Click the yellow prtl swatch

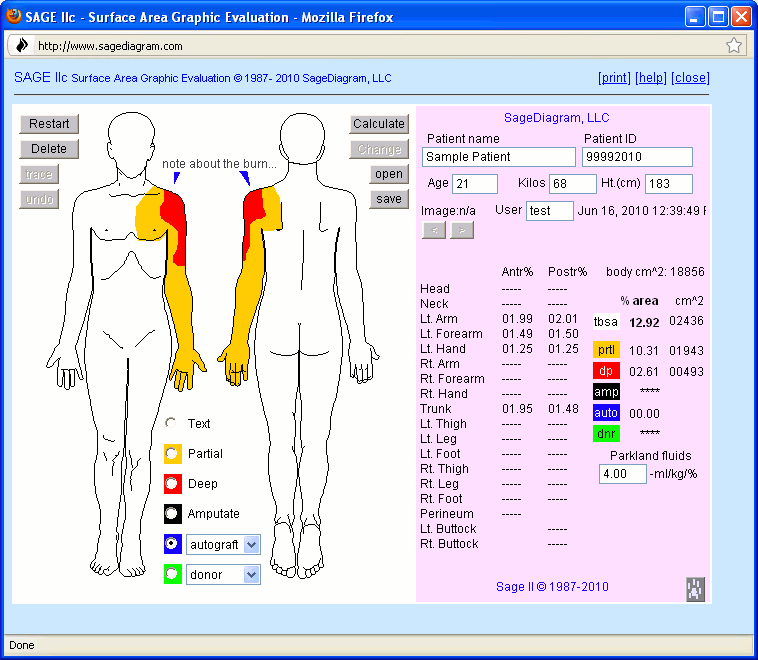point(606,350)
